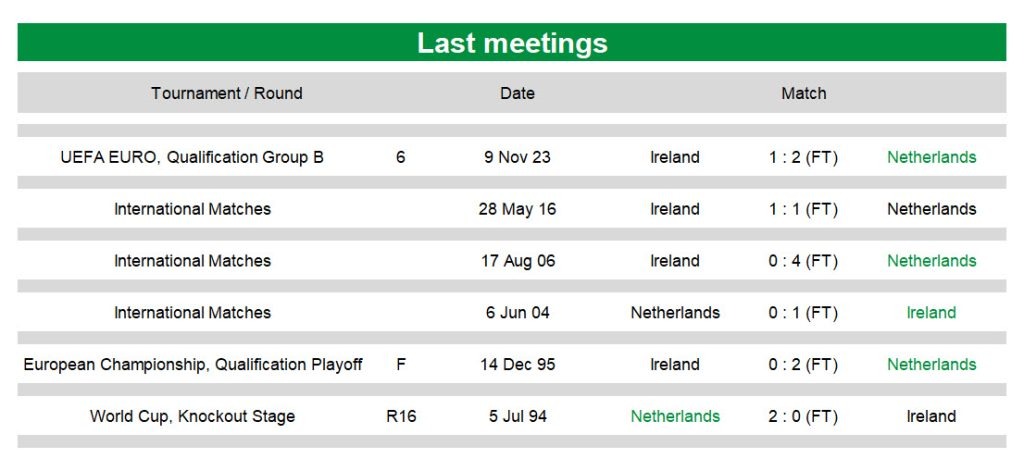The width and height of the screenshot is (1024, 471).
Task: Select the Tournament / Round column header
Action: pyautogui.click(x=227, y=93)
